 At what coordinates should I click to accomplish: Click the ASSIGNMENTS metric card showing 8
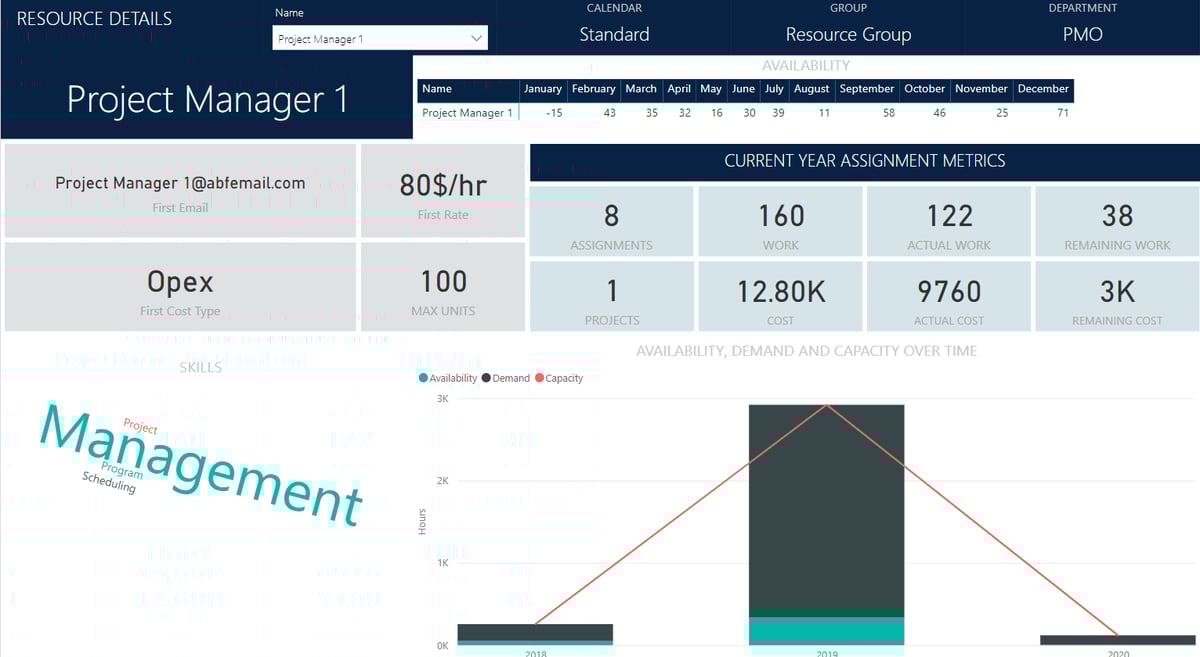(611, 220)
